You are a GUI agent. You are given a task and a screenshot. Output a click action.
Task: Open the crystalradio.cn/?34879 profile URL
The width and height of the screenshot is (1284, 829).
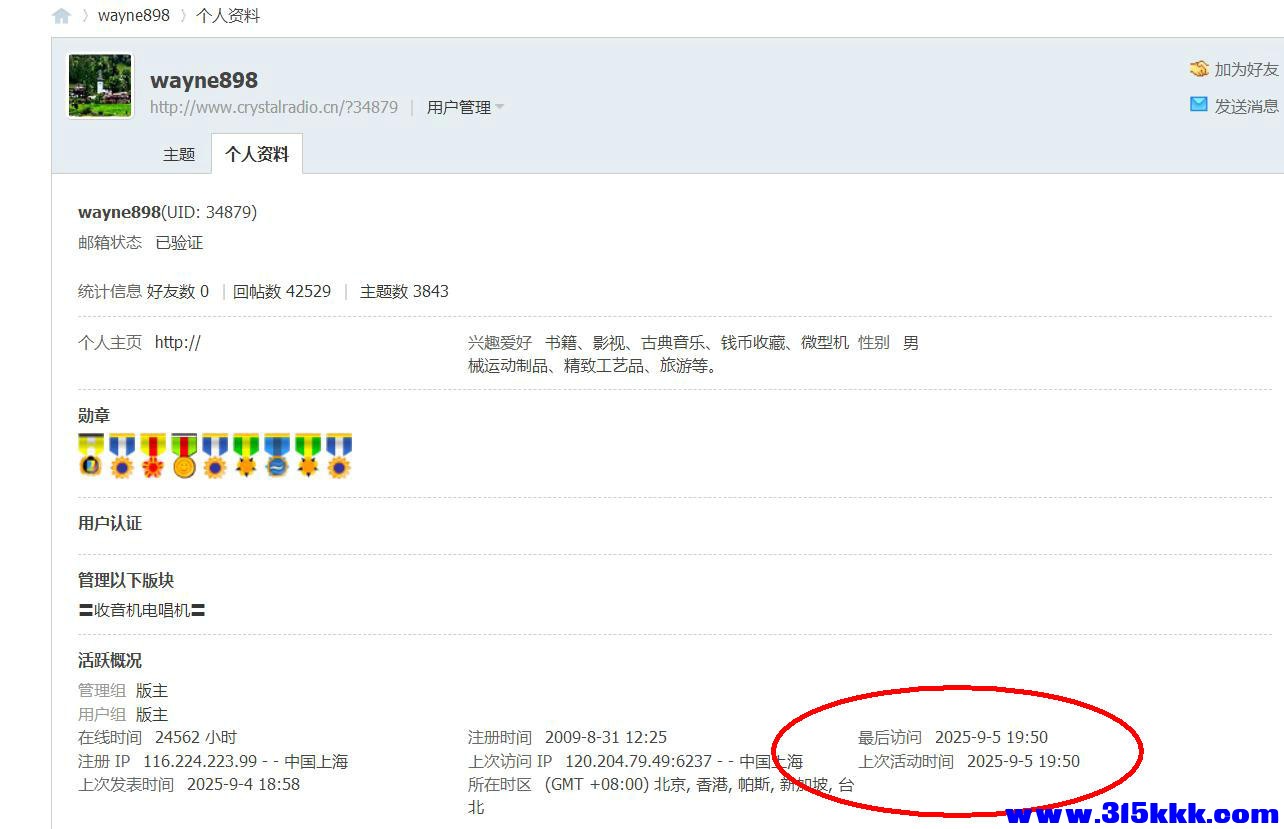pos(274,107)
